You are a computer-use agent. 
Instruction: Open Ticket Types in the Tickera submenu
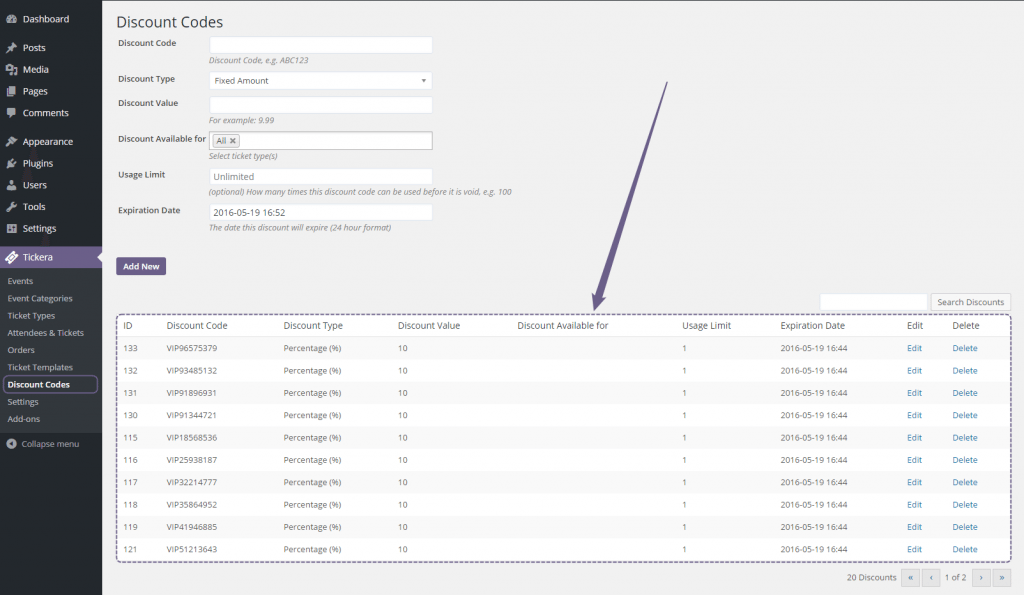tap(31, 315)
